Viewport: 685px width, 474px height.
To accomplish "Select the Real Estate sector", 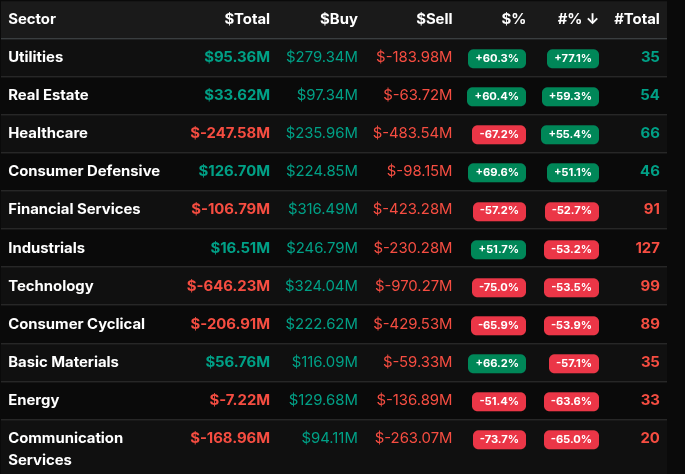I will [x=48, y=95].
